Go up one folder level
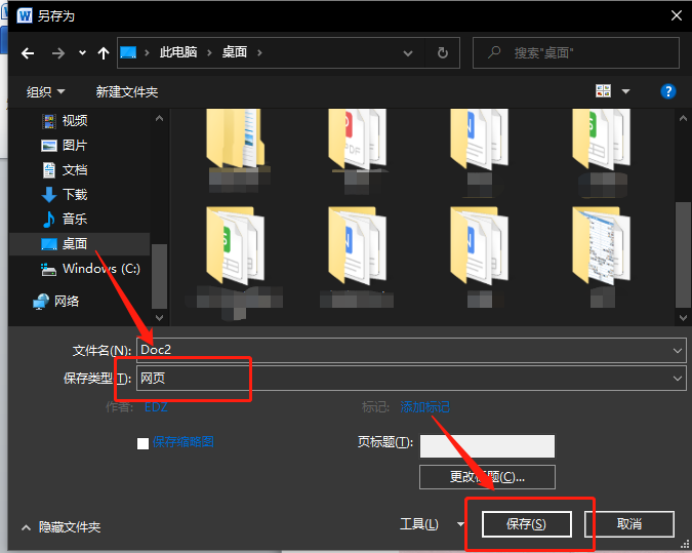 point(103,53)
